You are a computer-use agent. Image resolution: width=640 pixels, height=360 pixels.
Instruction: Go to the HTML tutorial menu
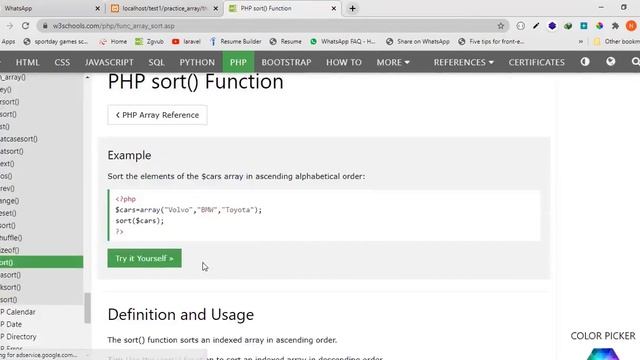click(27, 62)
